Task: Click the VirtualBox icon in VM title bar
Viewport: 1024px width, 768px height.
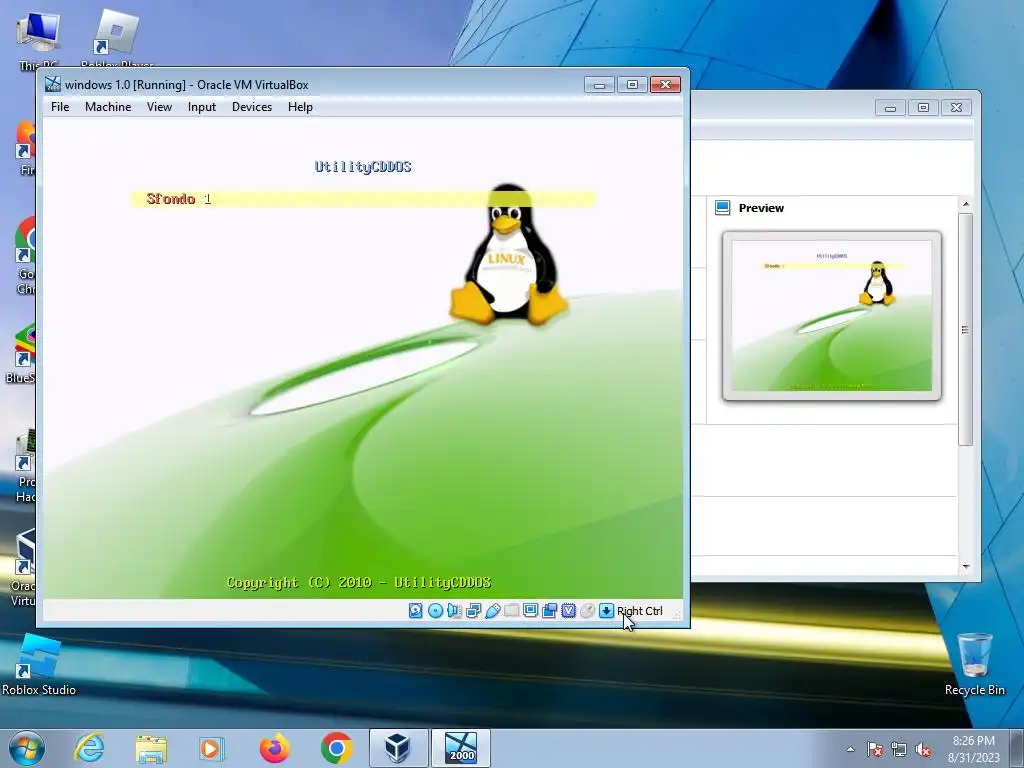Action: click(53, 84)
